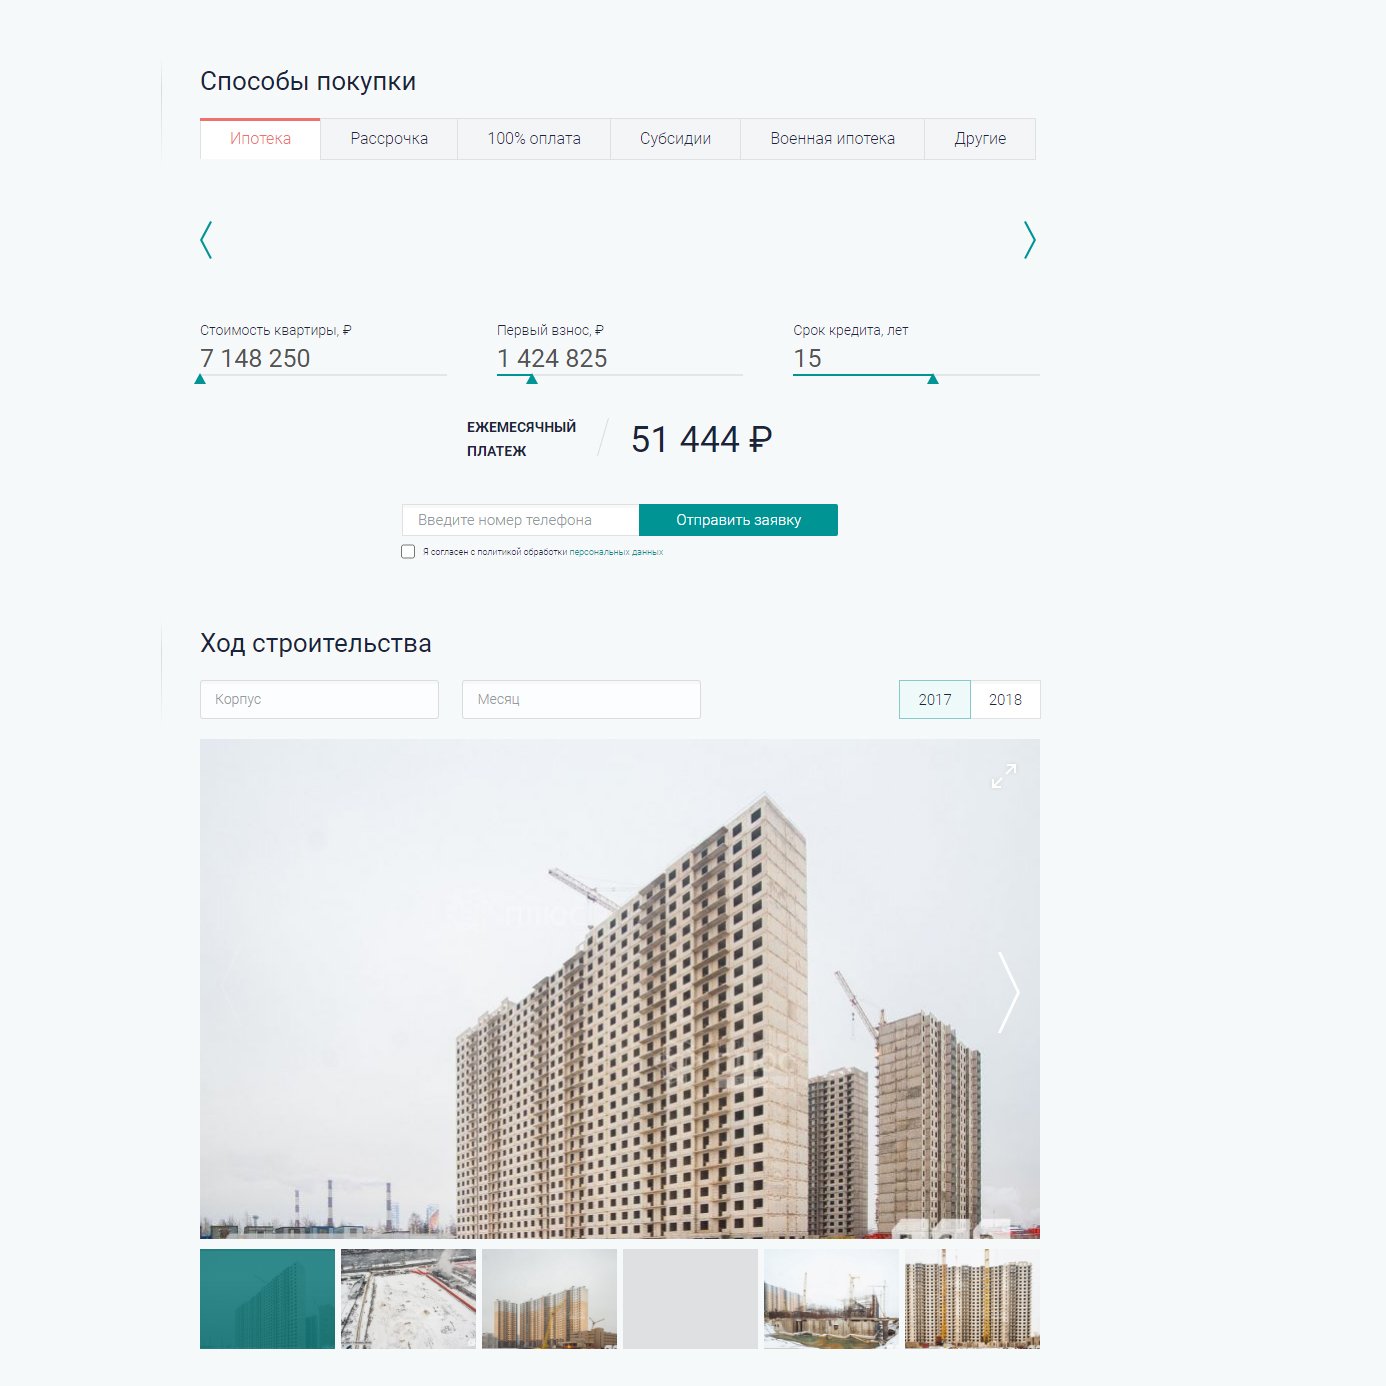Adjust the apartment cost slider handle
This screenshot has width=1386, height=1386.
[200, 379]
